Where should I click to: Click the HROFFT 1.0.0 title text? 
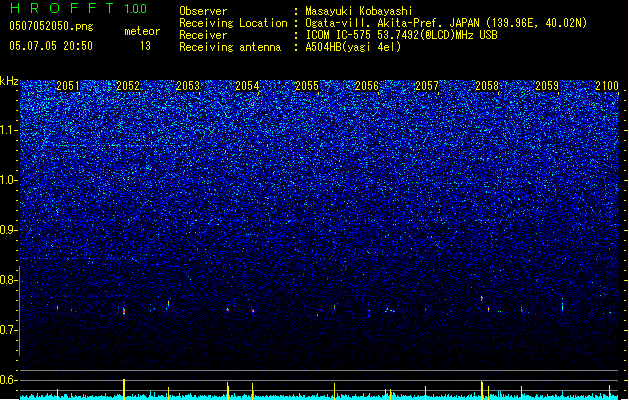[79, 8]
